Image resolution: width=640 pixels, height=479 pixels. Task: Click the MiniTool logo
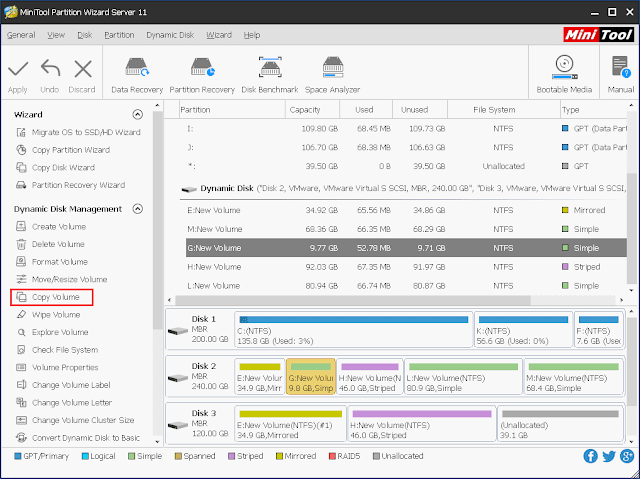598,35
